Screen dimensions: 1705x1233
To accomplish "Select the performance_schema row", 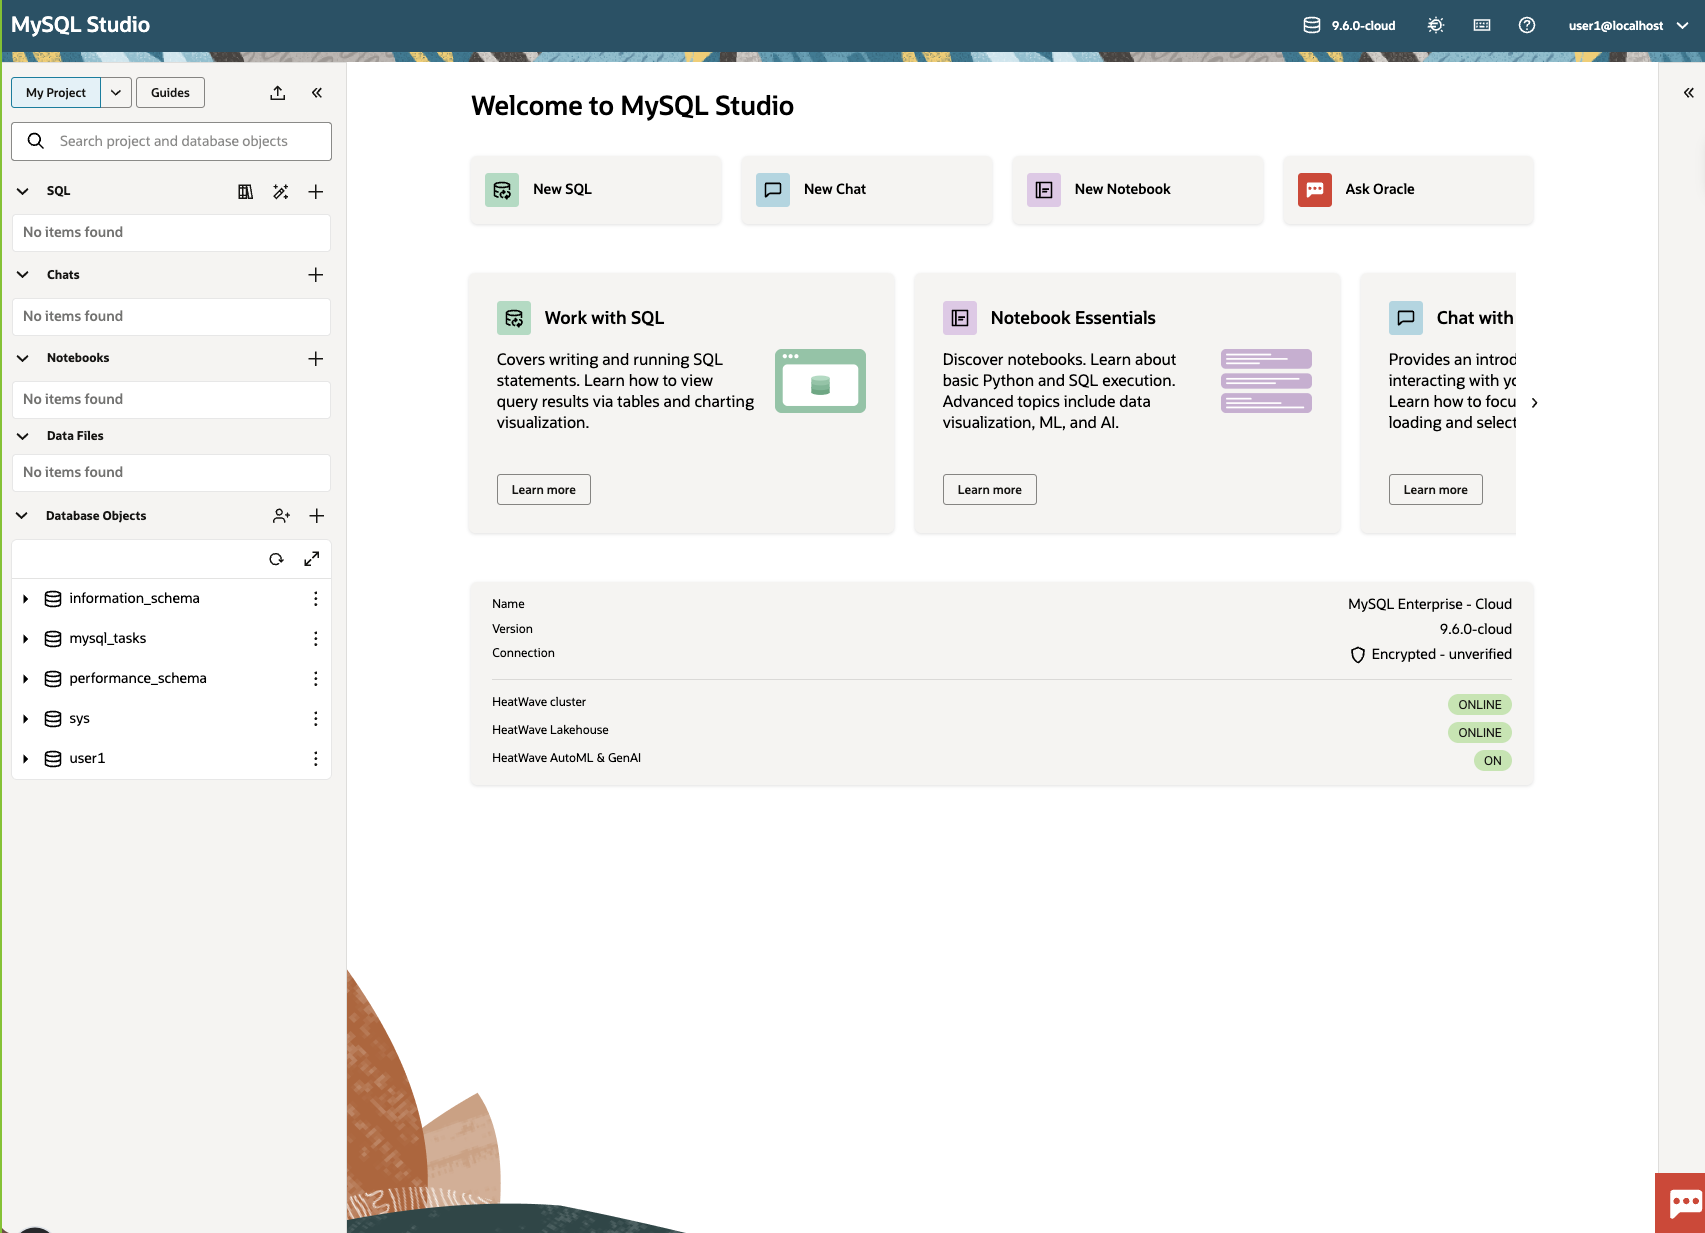I will tap(171, 678).
